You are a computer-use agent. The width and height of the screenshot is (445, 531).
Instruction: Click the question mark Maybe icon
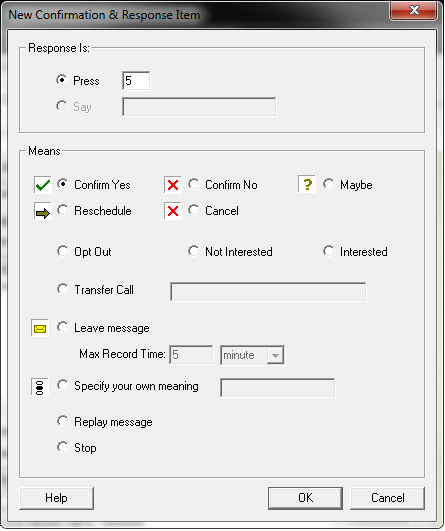click(307, 184)
